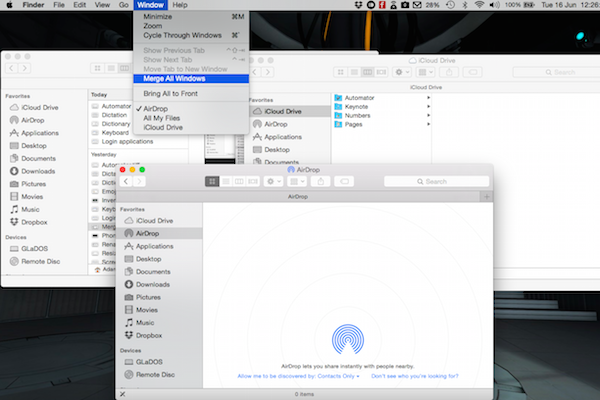This screenshot has width=600, height=400.
Task: Click Share button in iCloud Drive window
Action: 449,72
